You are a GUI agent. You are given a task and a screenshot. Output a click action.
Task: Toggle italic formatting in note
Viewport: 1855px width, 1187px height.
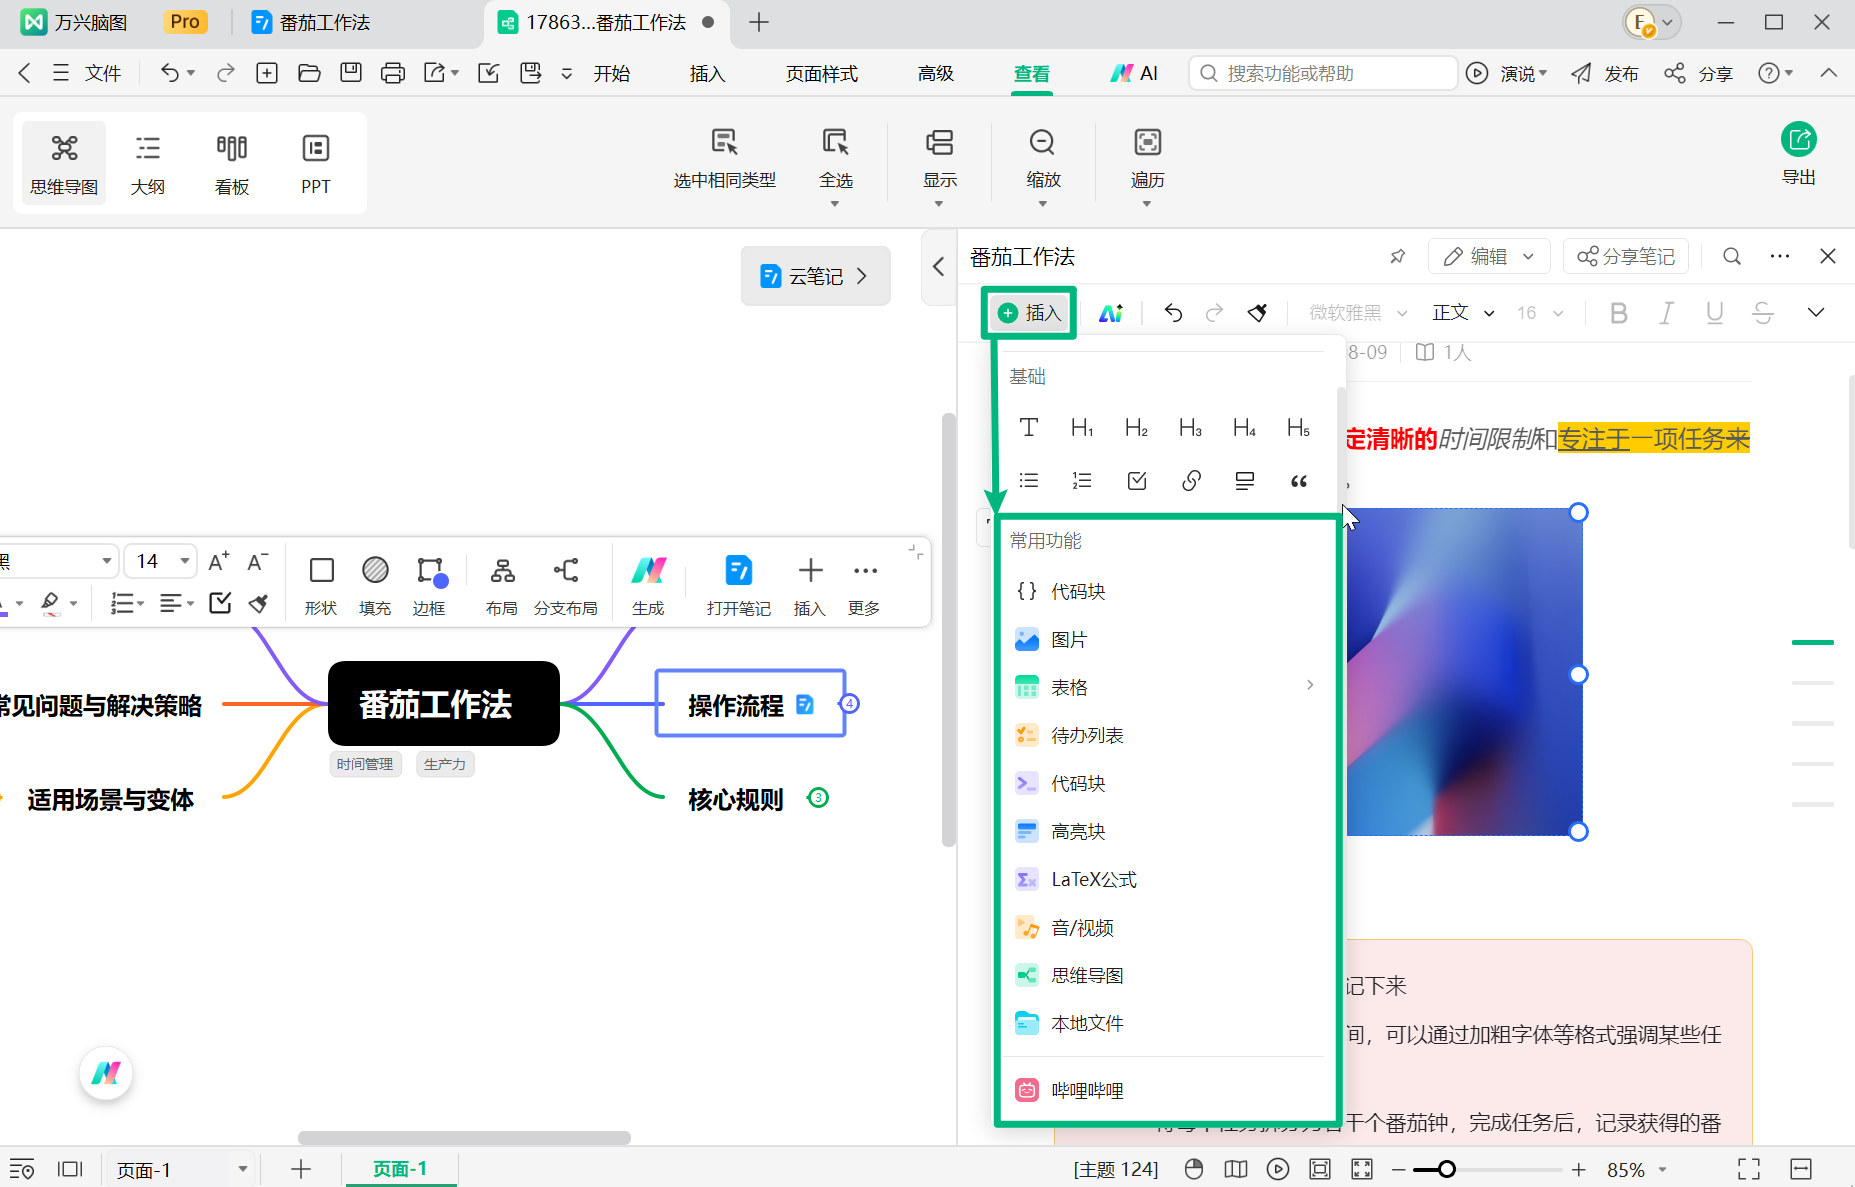point(1666,313)
